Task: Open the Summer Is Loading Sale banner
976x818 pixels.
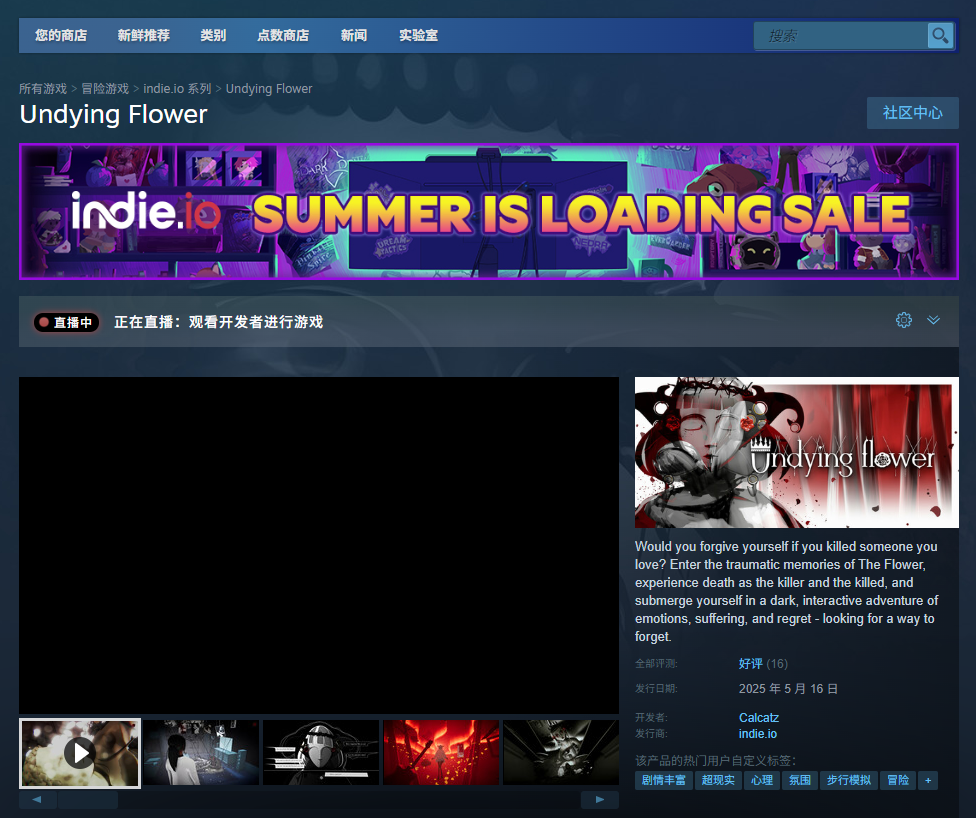Action: click(x=488, y=212)
